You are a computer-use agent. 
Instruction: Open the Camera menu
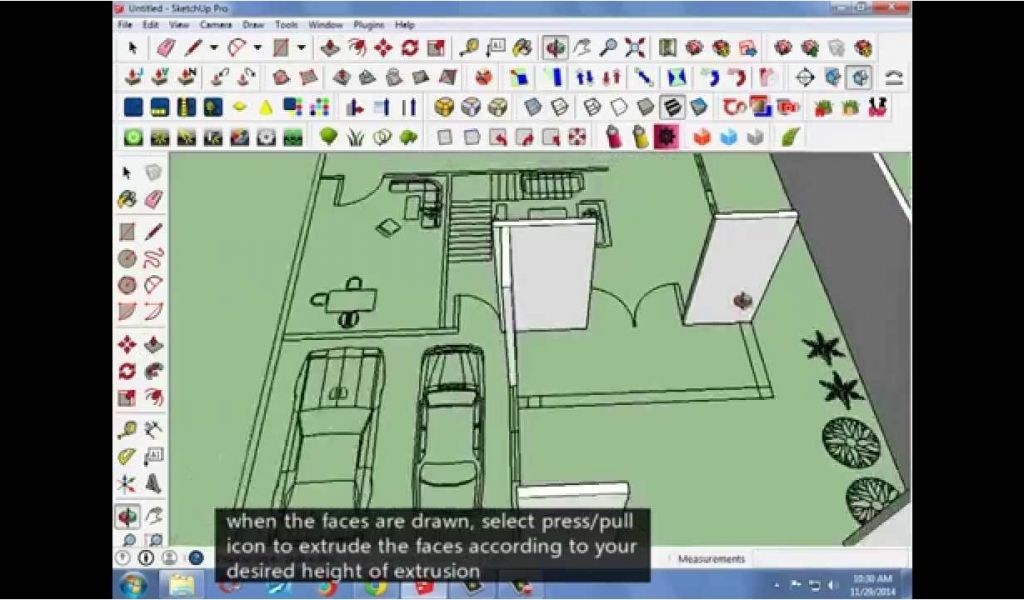pos(215,24)
